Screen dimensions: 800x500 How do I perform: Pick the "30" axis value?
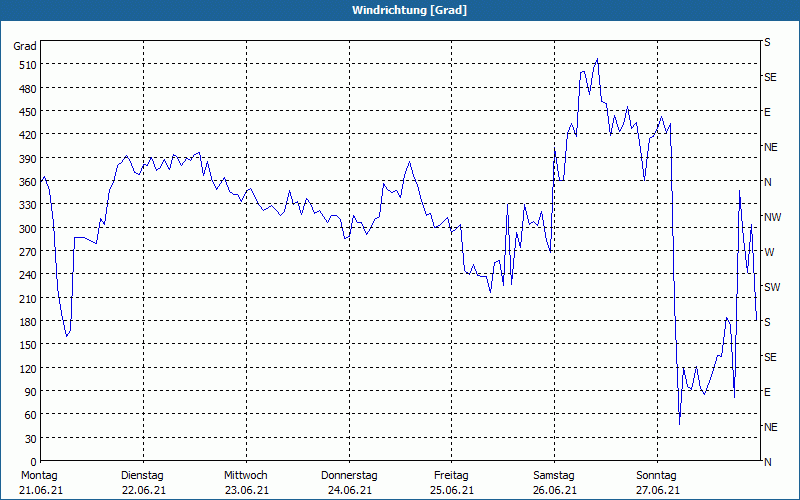31,439
